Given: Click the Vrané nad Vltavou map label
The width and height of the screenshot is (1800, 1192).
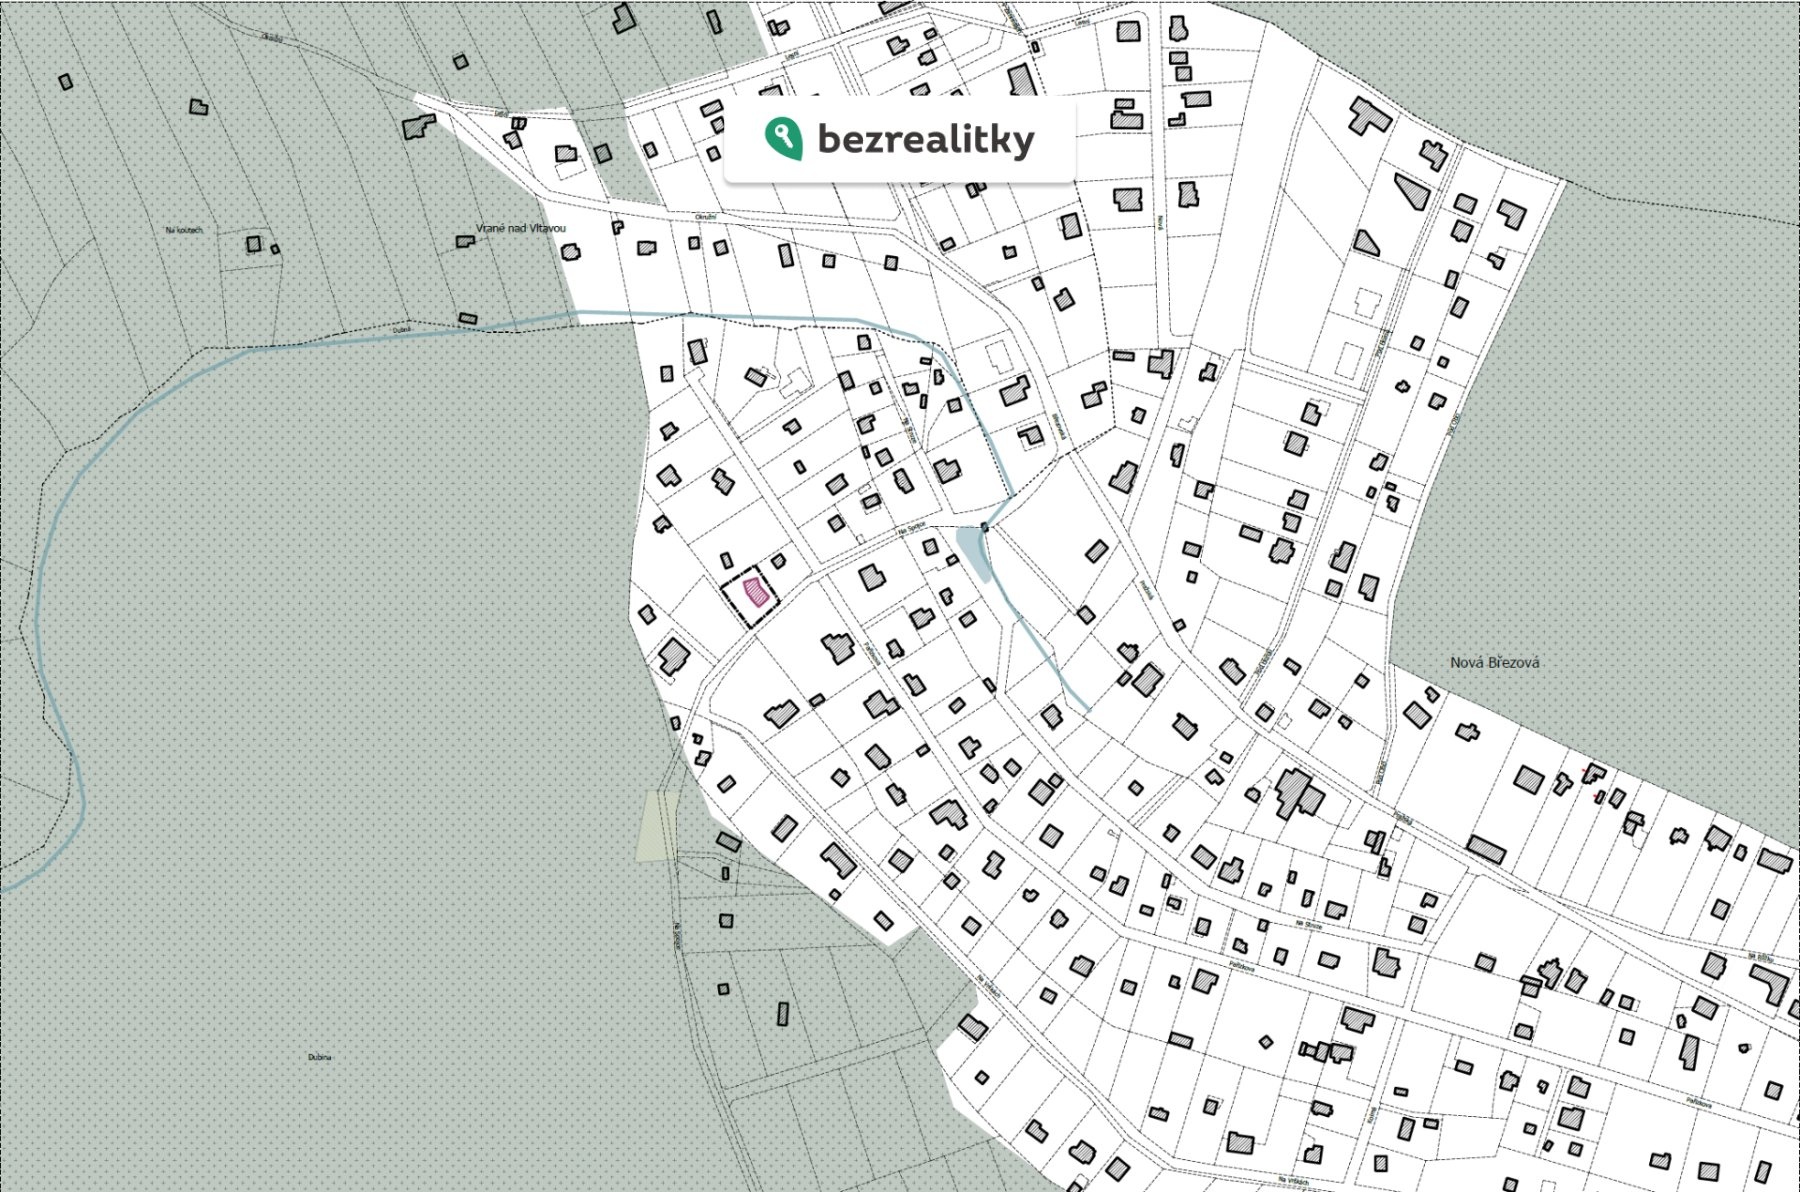Looking at the screenshot, I should tap(520, 228).
